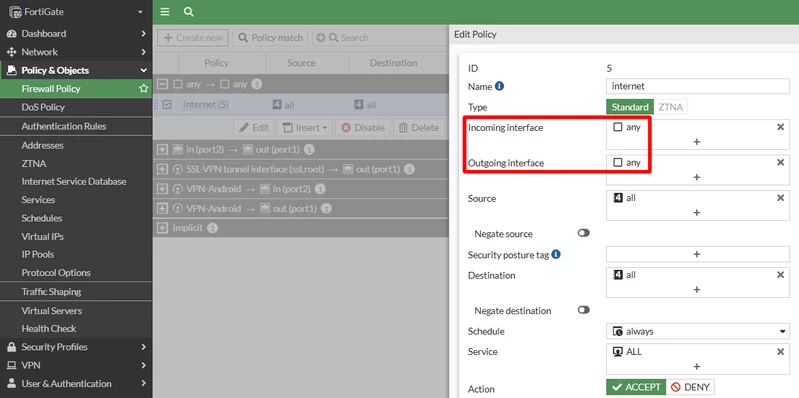799x398 pixels.
Task: Expand VPN-Android → in (port2) group
Action: click(162, 189)
